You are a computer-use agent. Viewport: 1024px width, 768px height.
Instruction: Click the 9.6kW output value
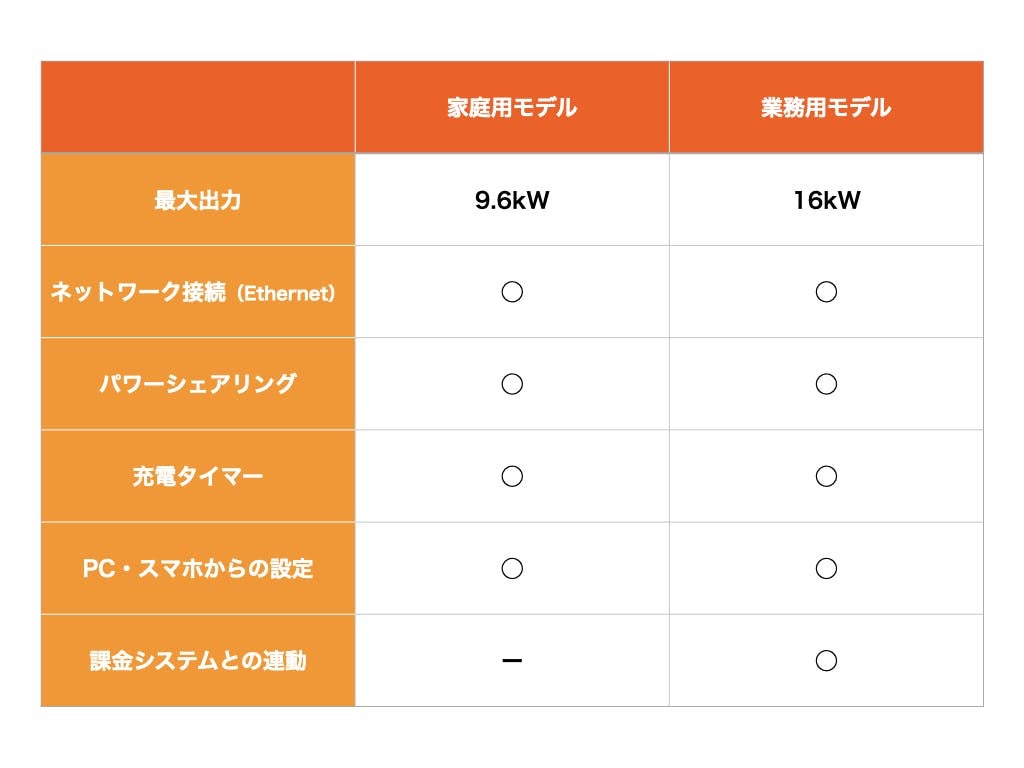(512, 200)
